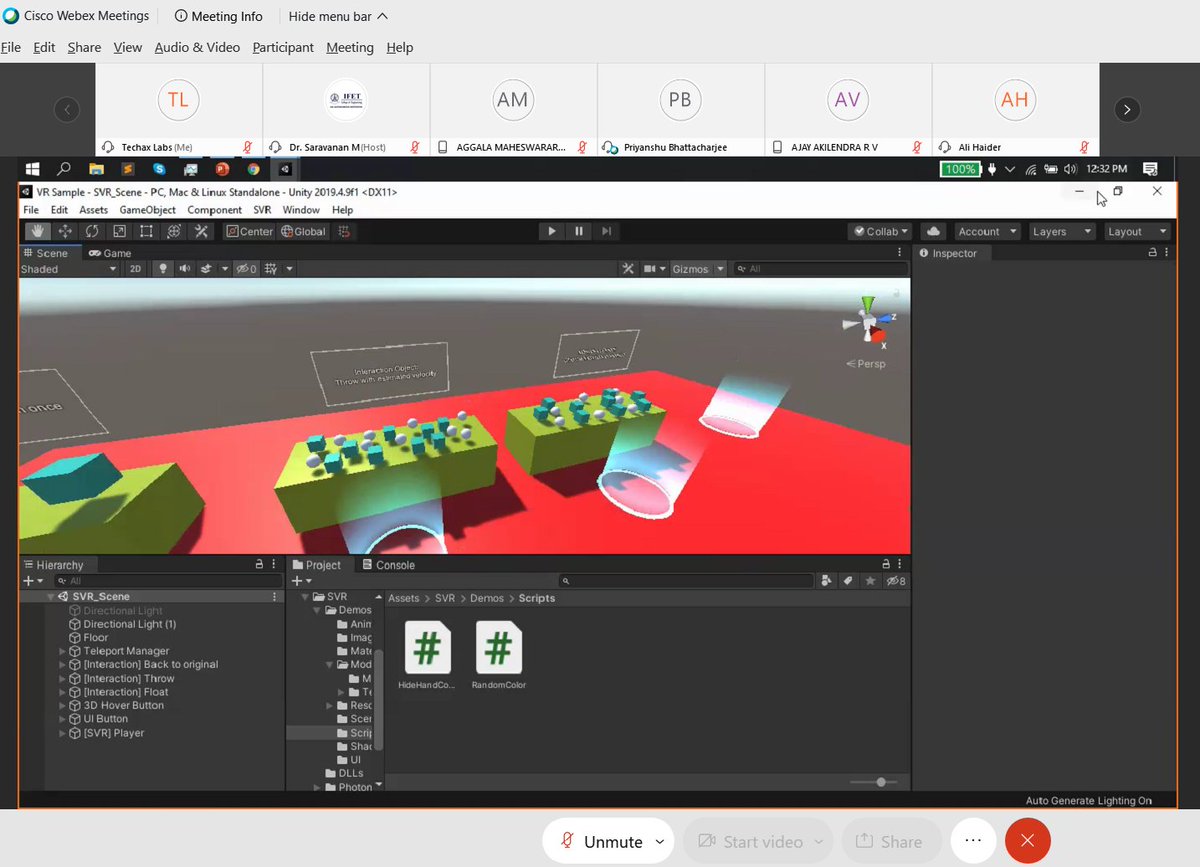Toggle scene audio with the speaker icon
Image resolution: width=1200 pixels, height=867 pixels.
pos(184,268)
